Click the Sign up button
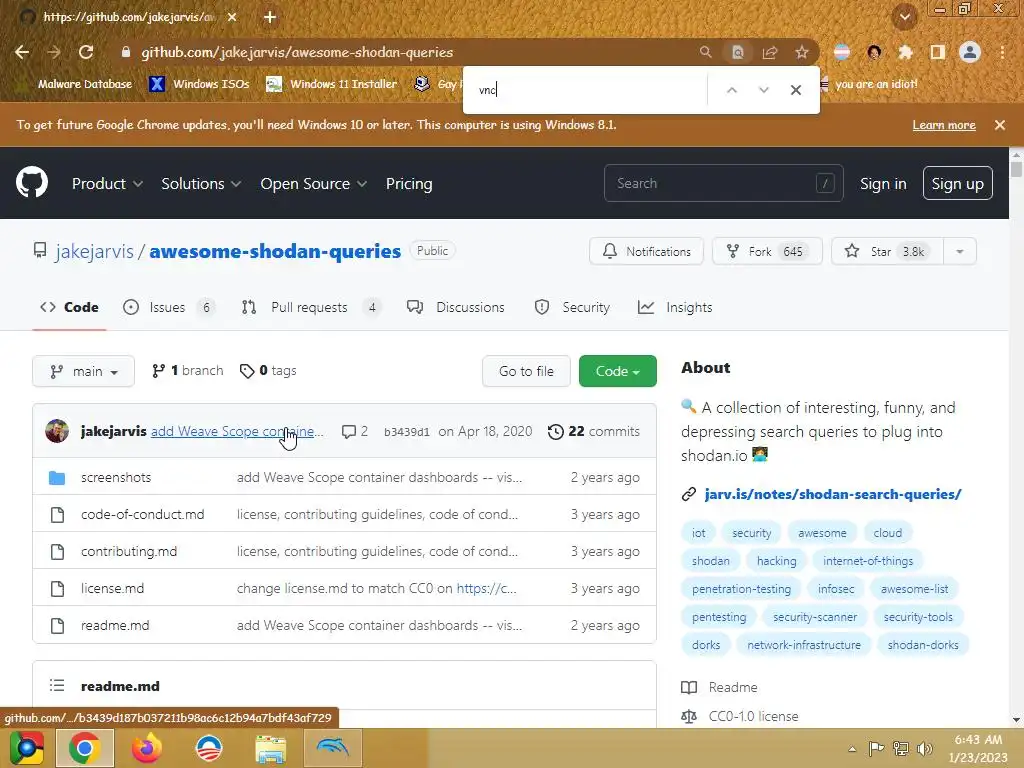The image size is (1024, 768). point(957,184)
